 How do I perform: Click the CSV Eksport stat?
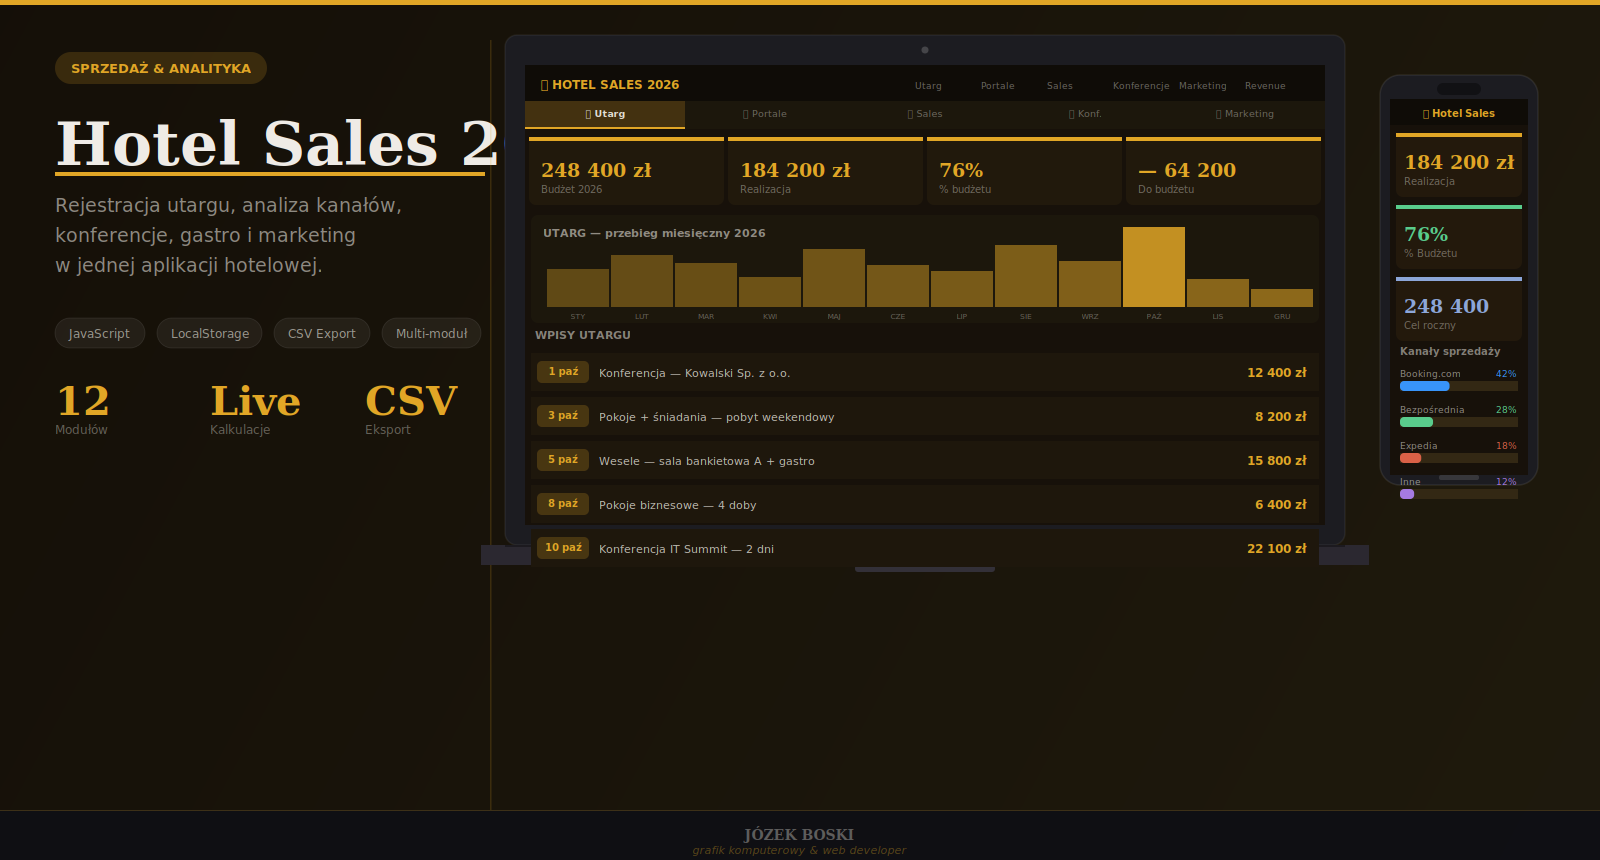click(411, 408)
